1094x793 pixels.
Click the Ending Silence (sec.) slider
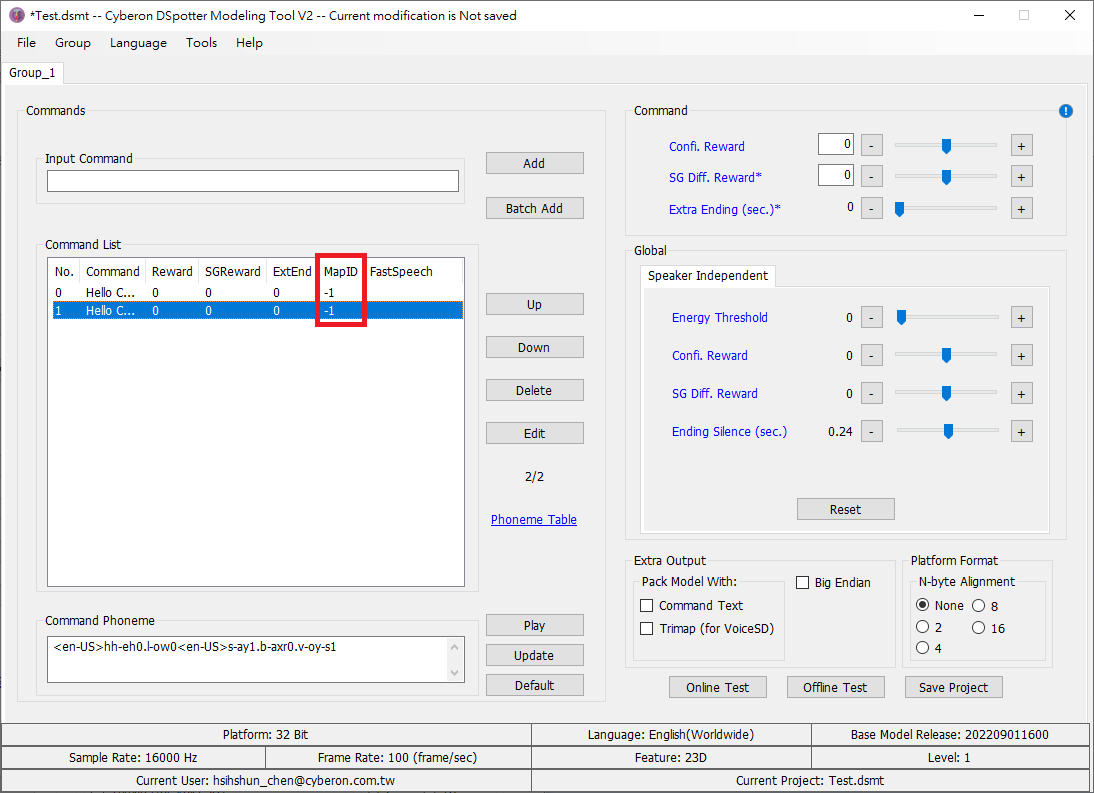947,432
